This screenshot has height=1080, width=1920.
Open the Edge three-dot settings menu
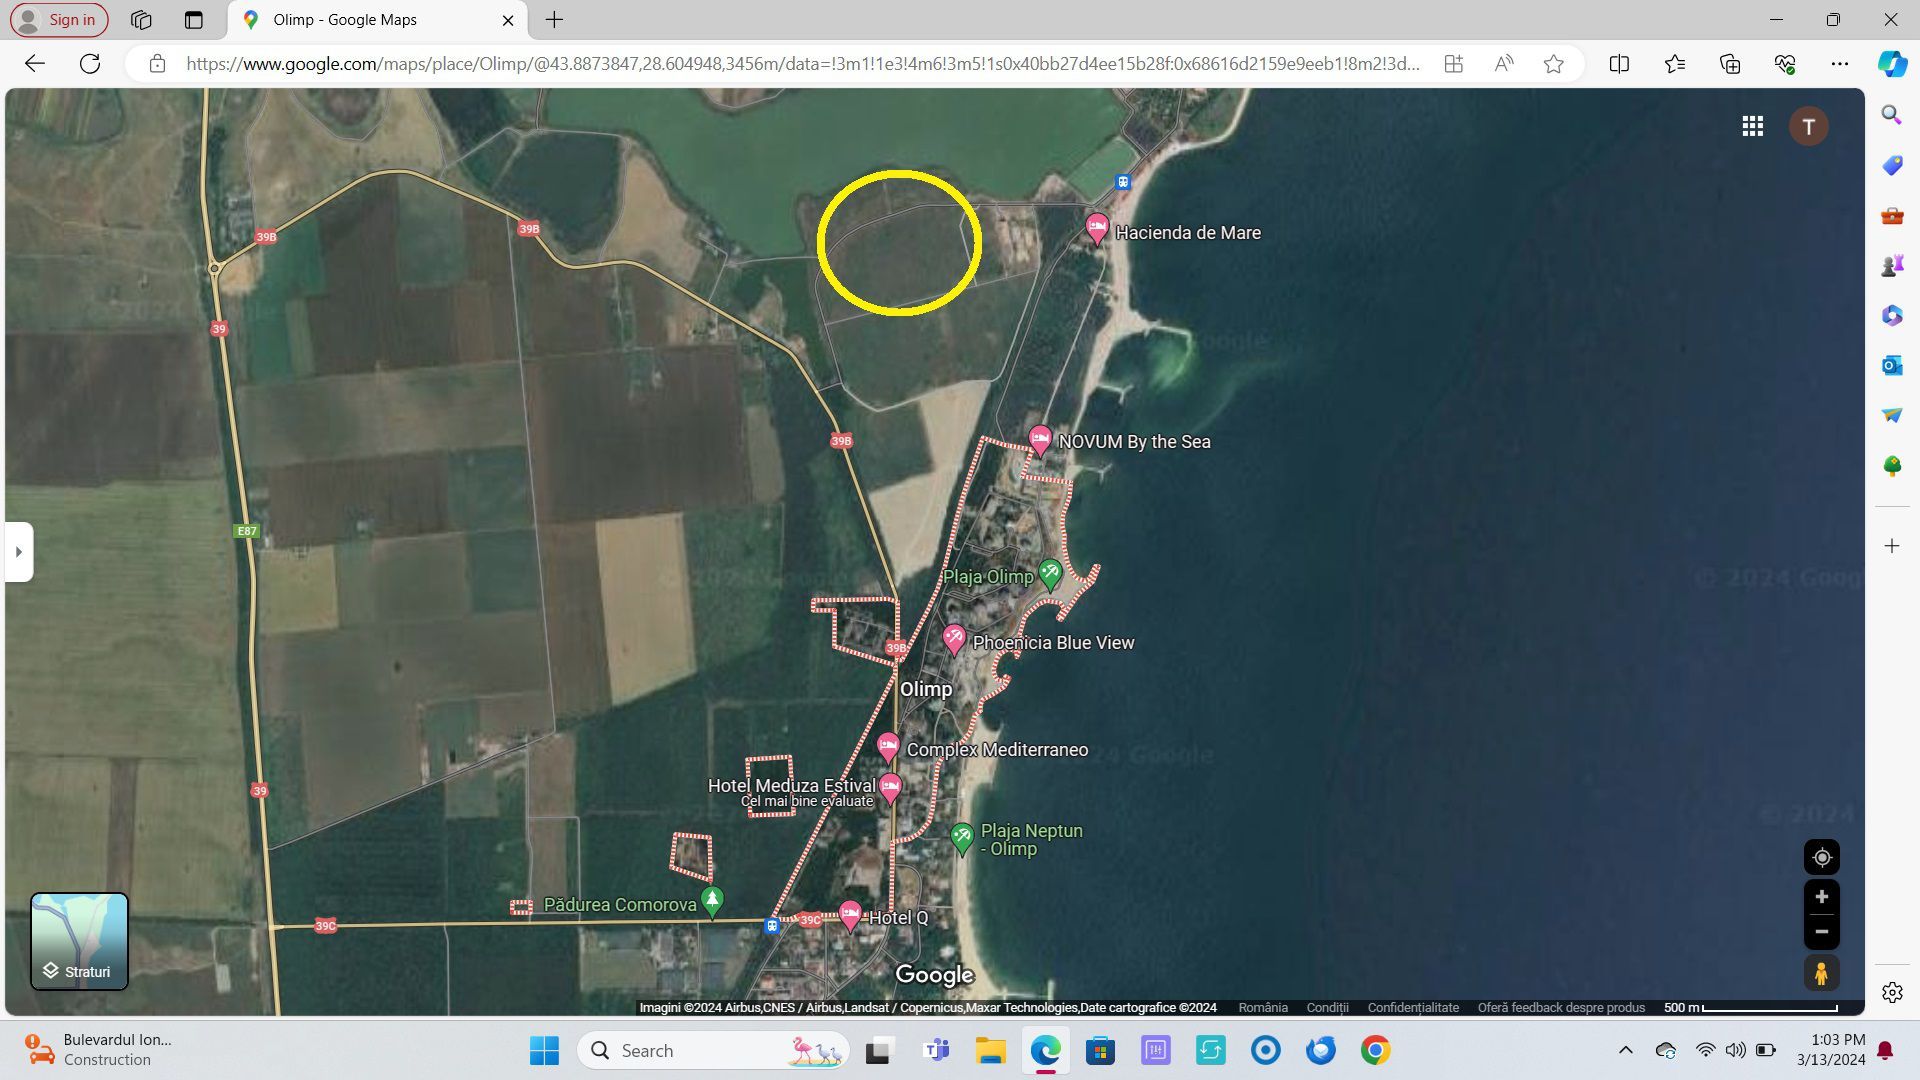[1841, 63]
